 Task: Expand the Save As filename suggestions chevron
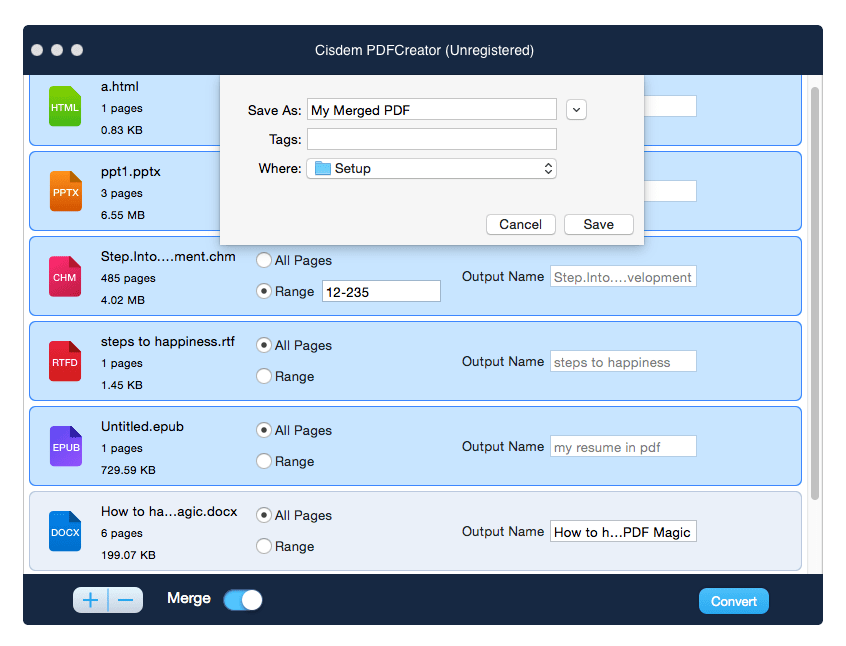tap(576, 110)
